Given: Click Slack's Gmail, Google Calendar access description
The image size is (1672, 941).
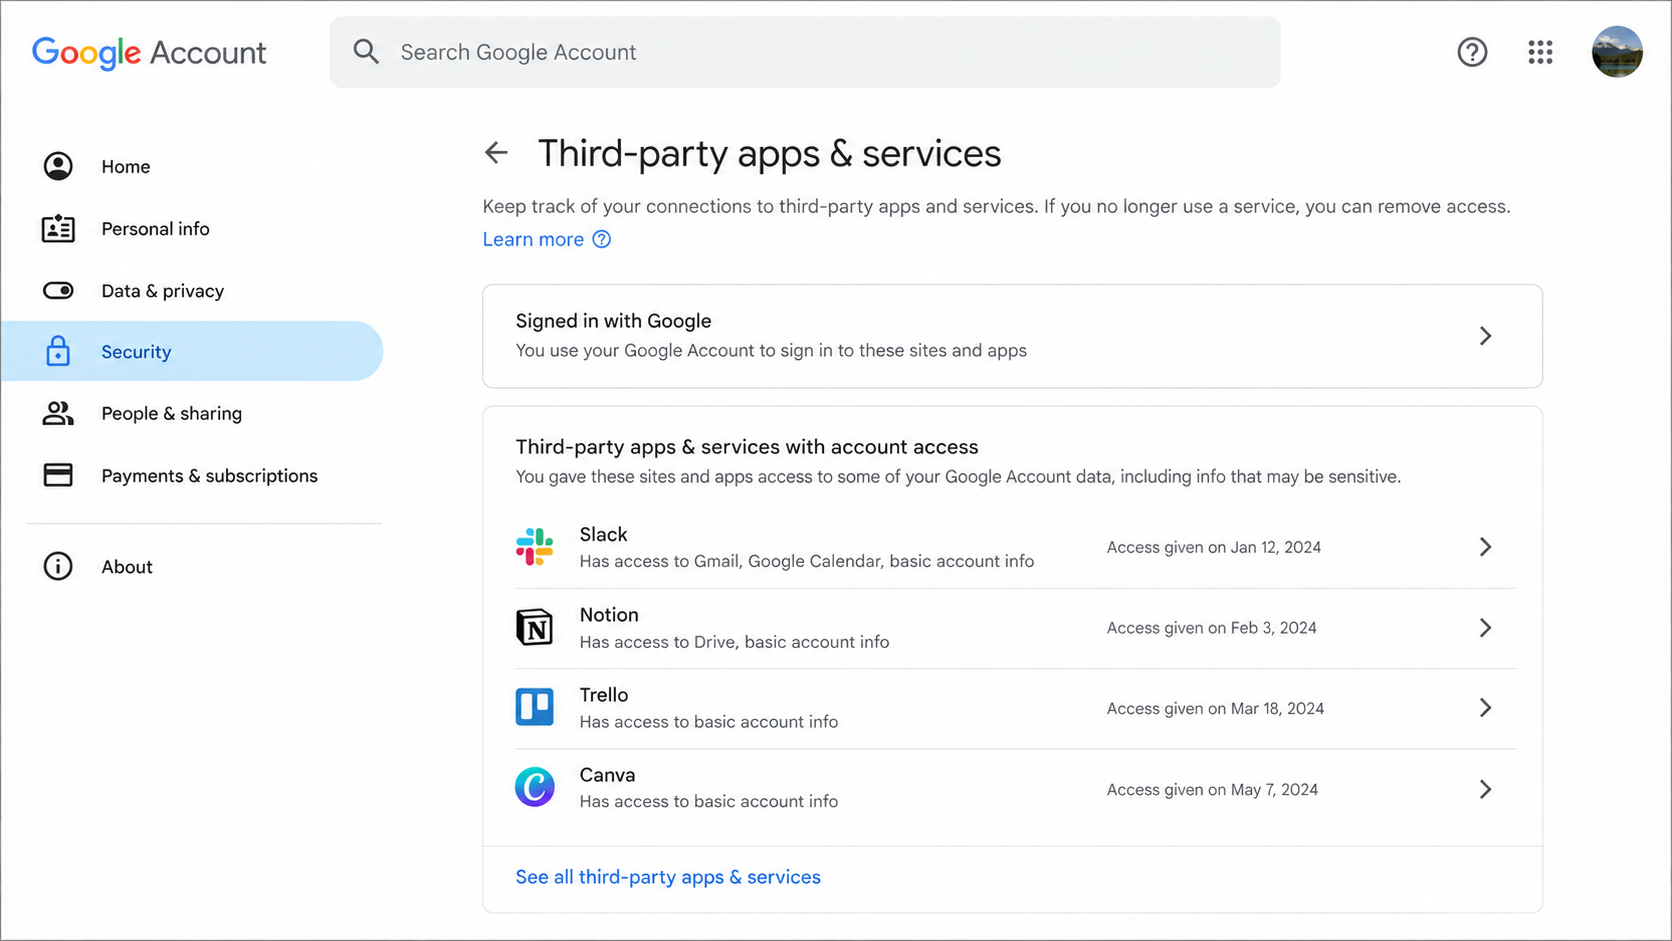Looking at the screenshot, I should click(807, 561).
